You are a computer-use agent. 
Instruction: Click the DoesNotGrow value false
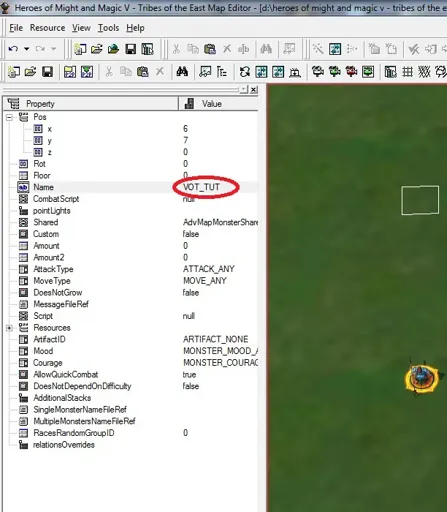coord(191,293)
